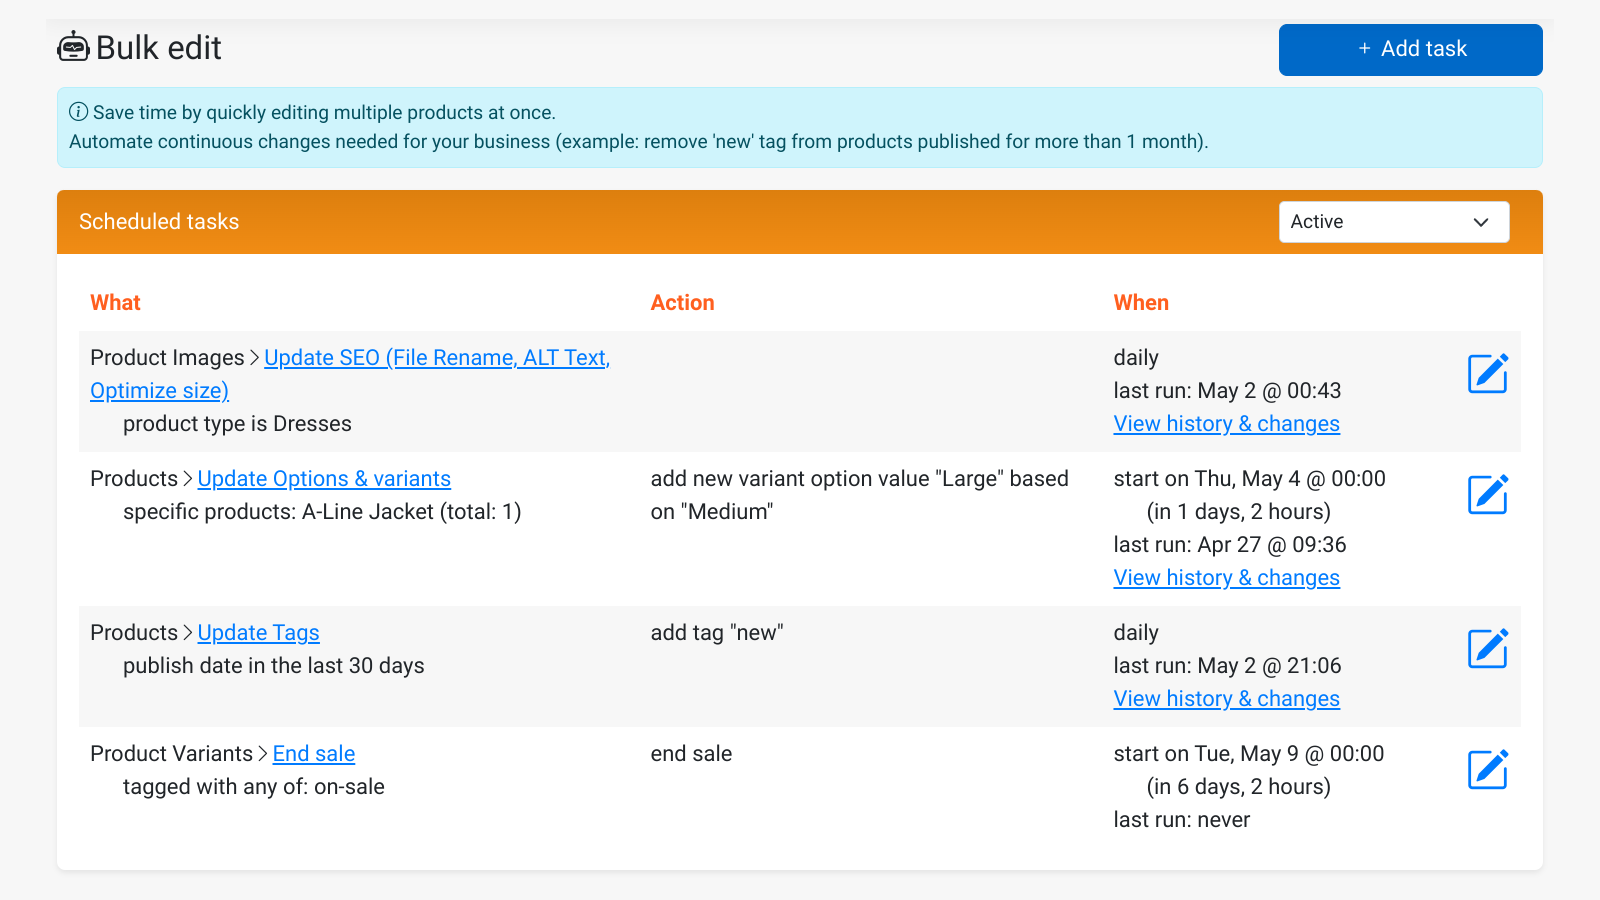The width and height of the screenshot is (1600, 900).
Task: Click the Bulk edit robot icon
Action: click(x=73, y=47)
